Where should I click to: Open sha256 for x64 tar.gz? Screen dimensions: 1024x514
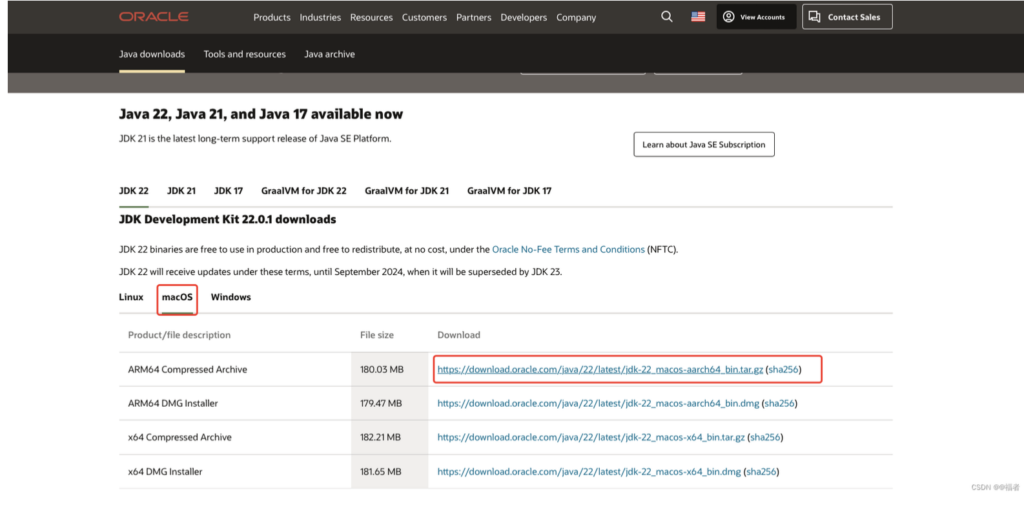(x=765, y=438)
